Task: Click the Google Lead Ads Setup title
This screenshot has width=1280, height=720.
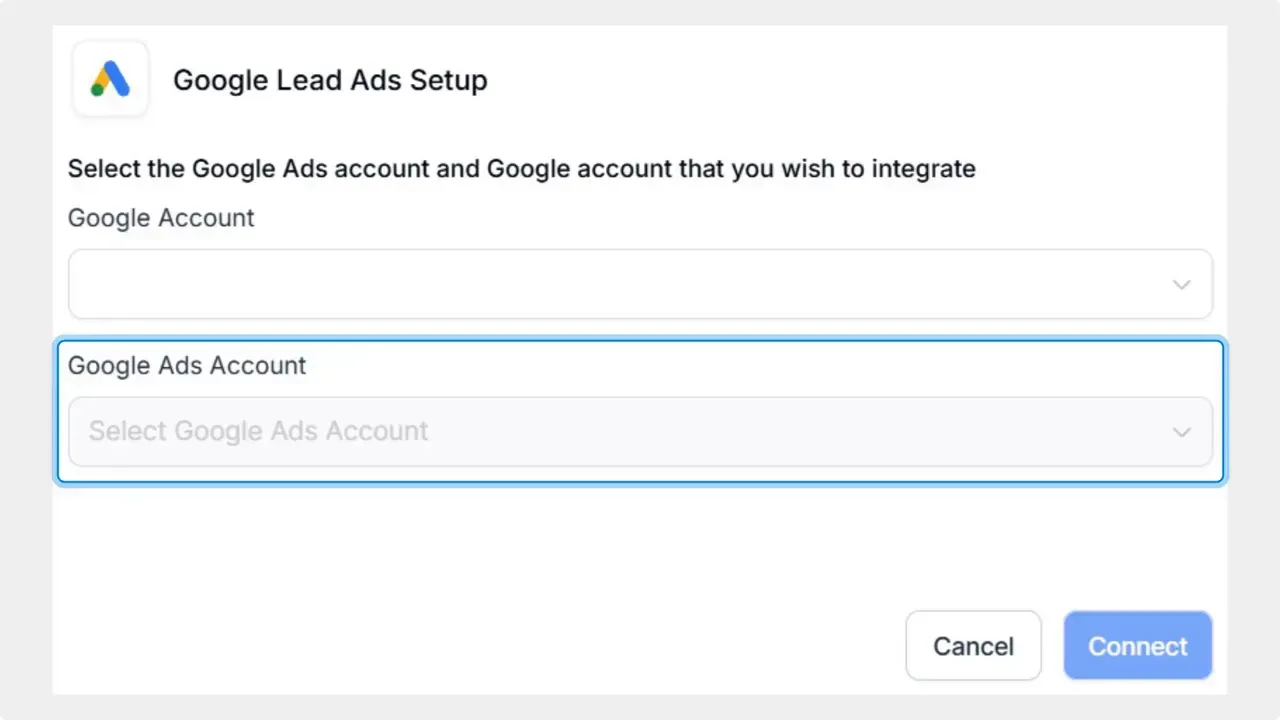Action: tap(330, 80)
